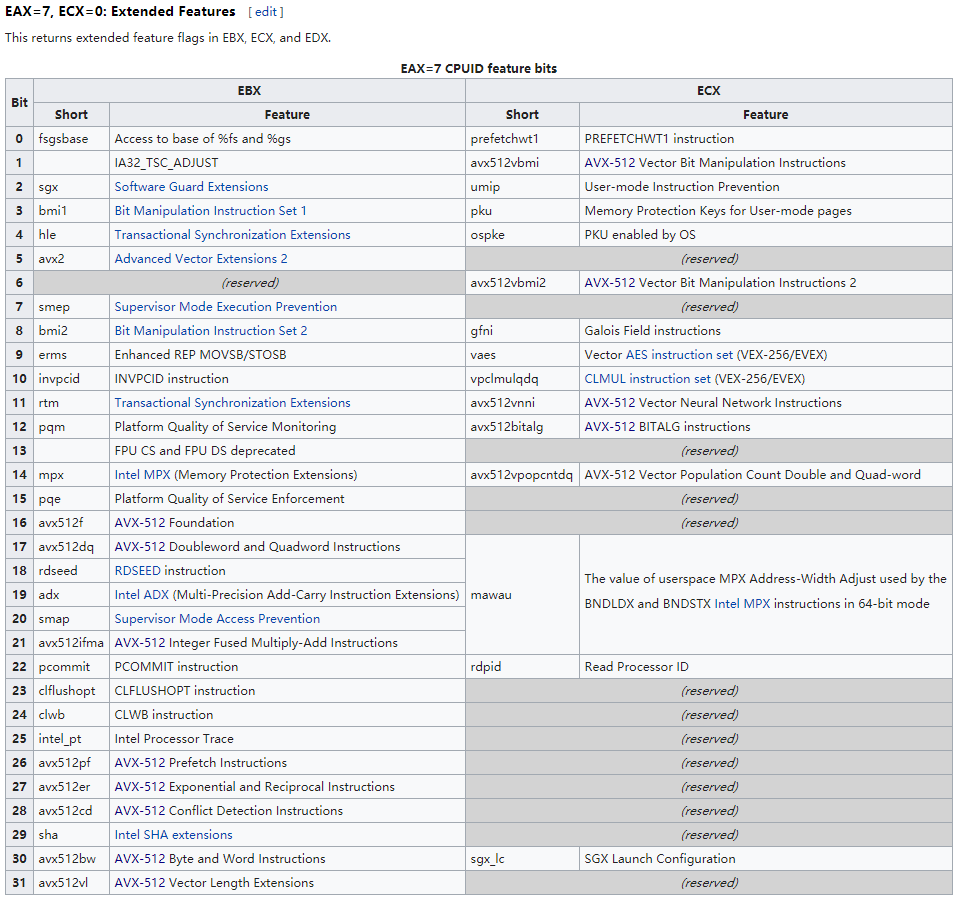Select 'User-mode Instruction Prevention' text

[x=682, y=187]
